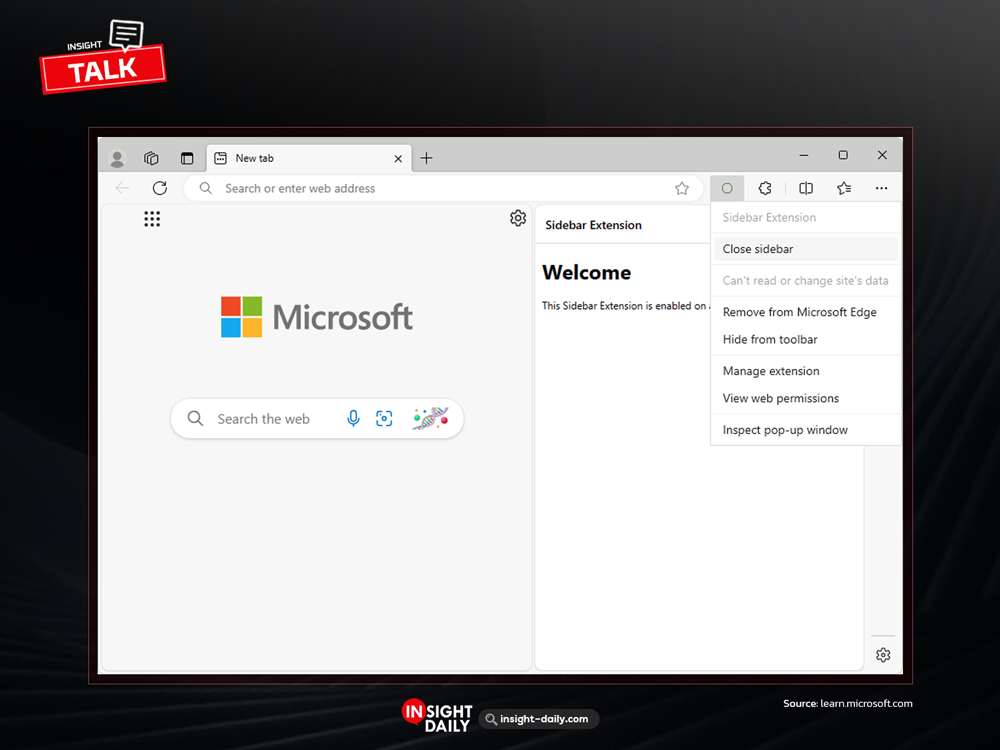This screenshot has width=1000, height=750.
Task: Click Inspect pop-up window
Action: click(x=785, y=430)
